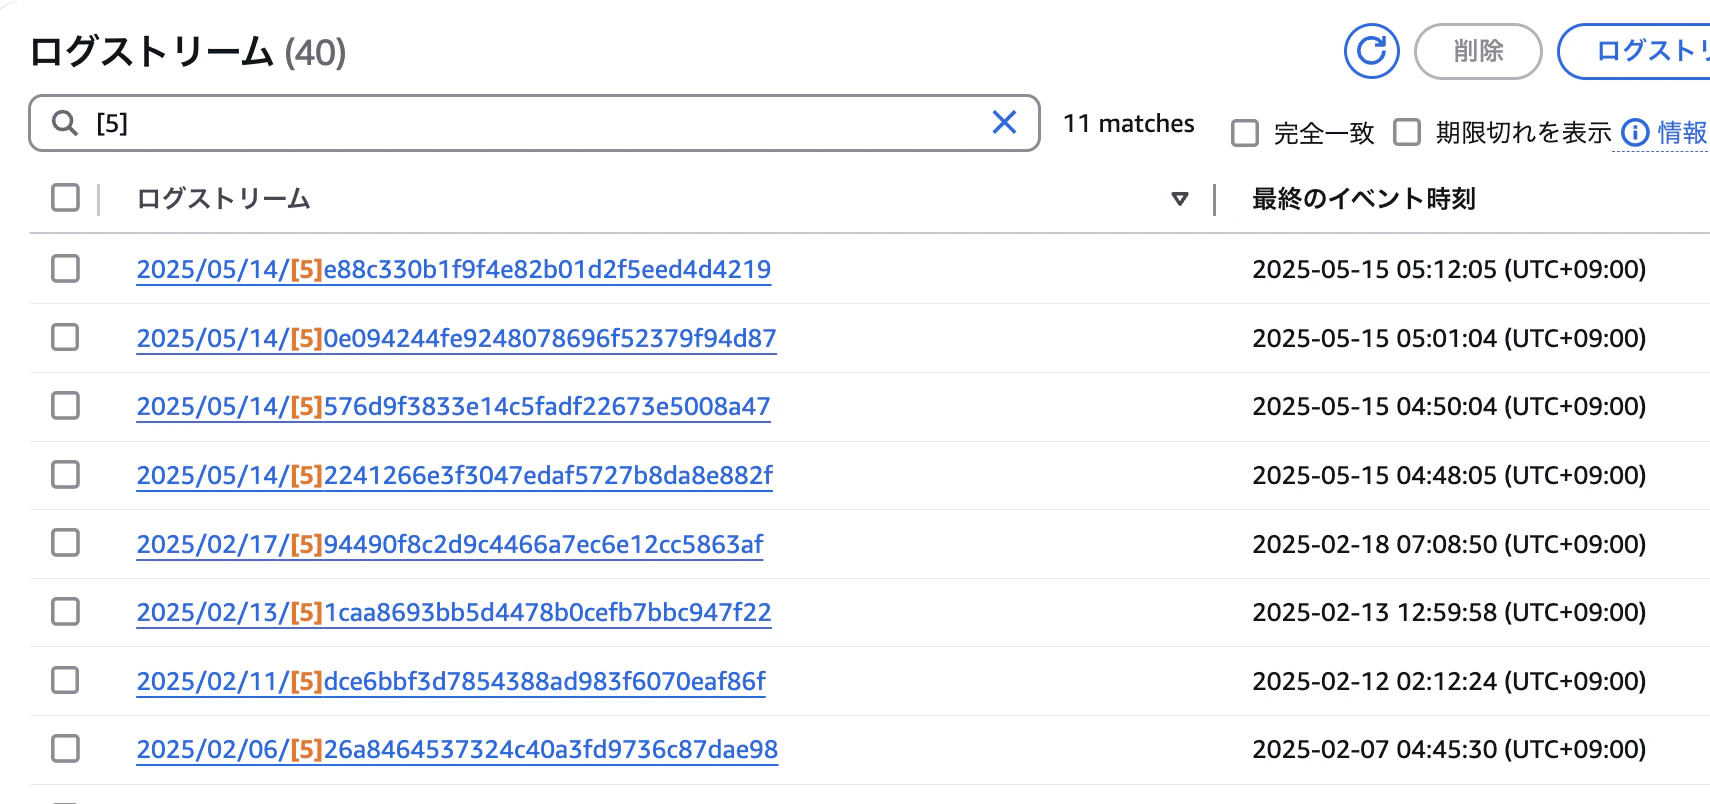This screenshot has height=804, width=1710.
Task: Sort by log stream column arrow
Action: [1180, 199]
